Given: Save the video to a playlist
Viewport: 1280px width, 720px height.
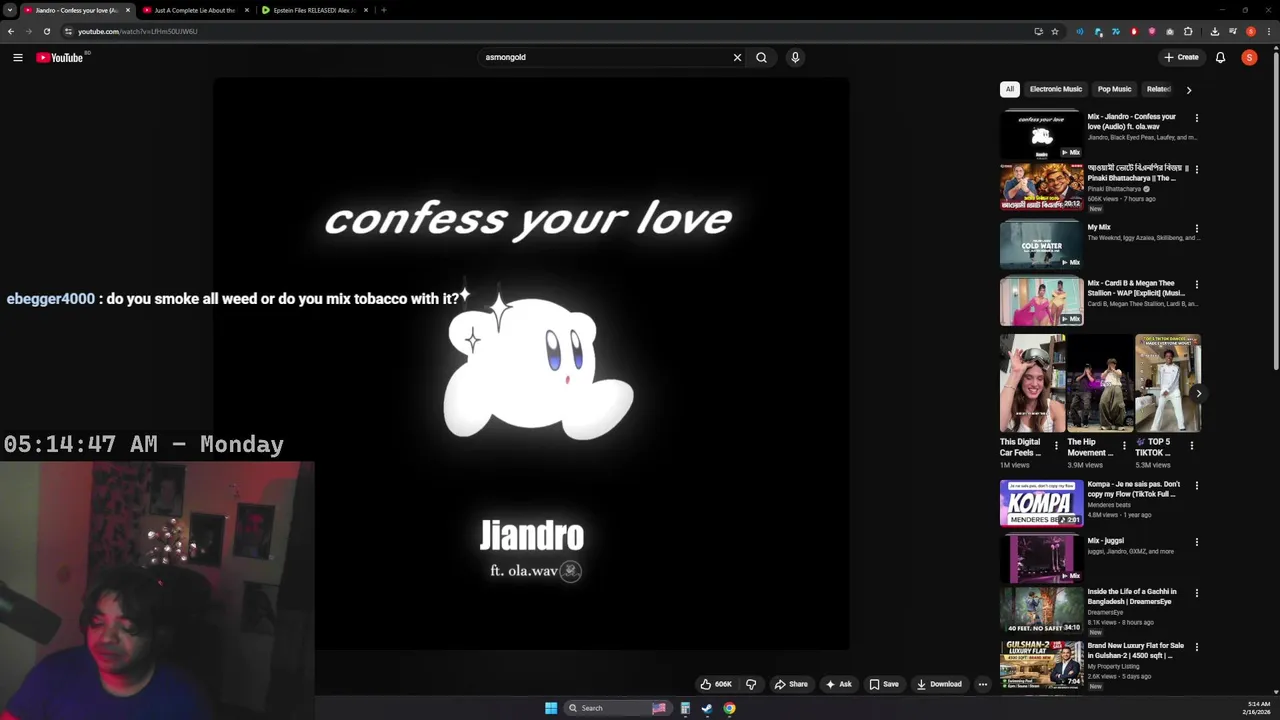Looking at the screenshot, I should (884, 684).
